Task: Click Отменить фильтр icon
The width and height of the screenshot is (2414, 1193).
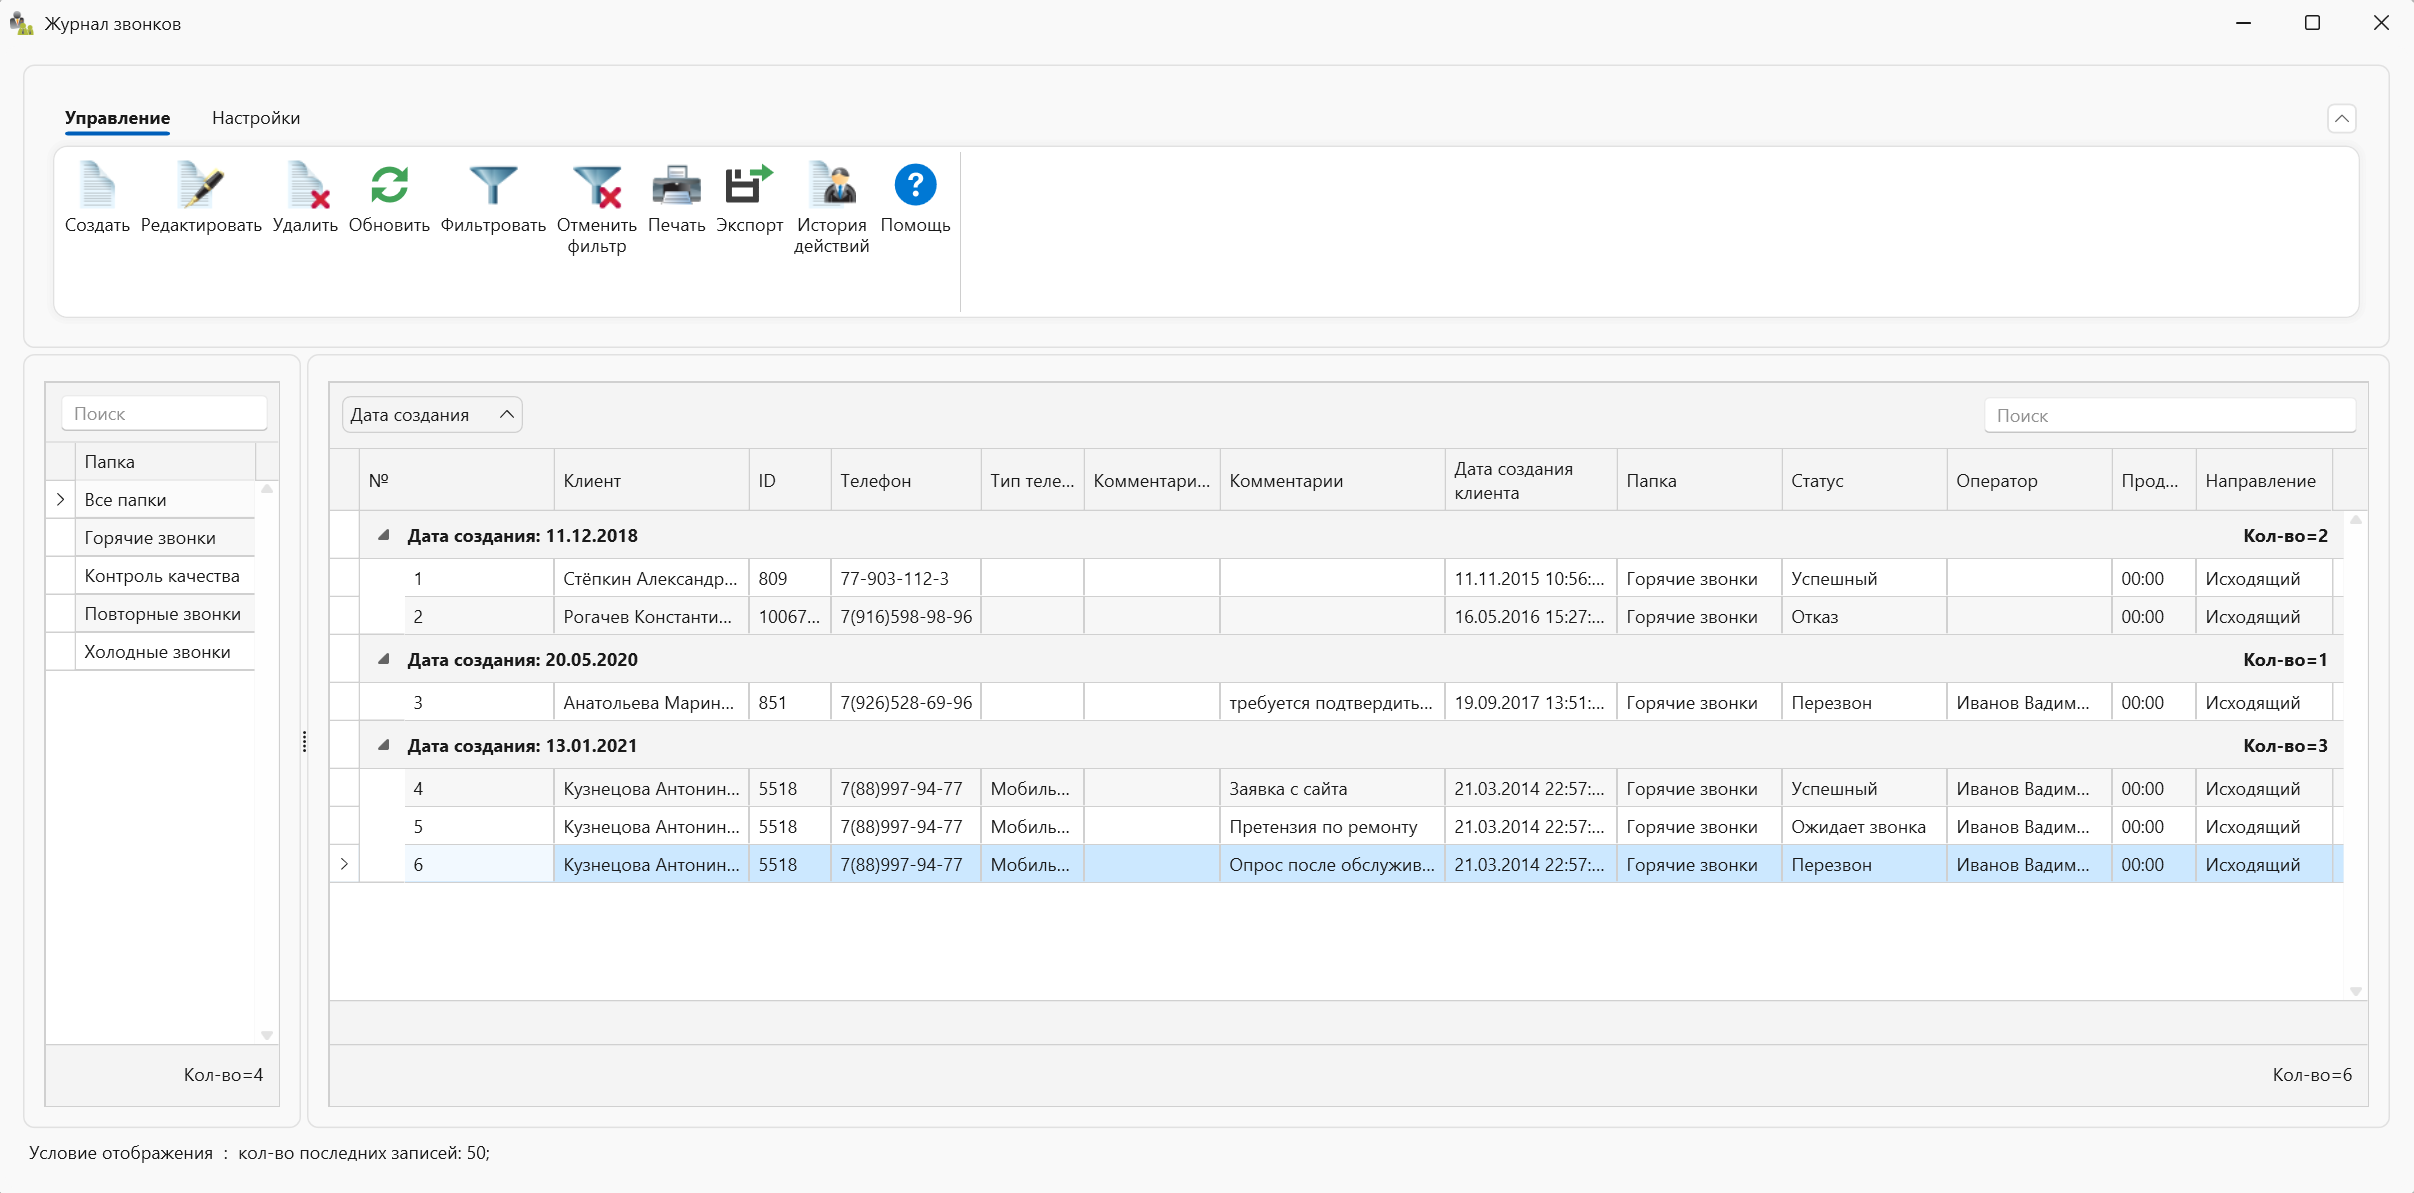Action: tap(597, 186)
